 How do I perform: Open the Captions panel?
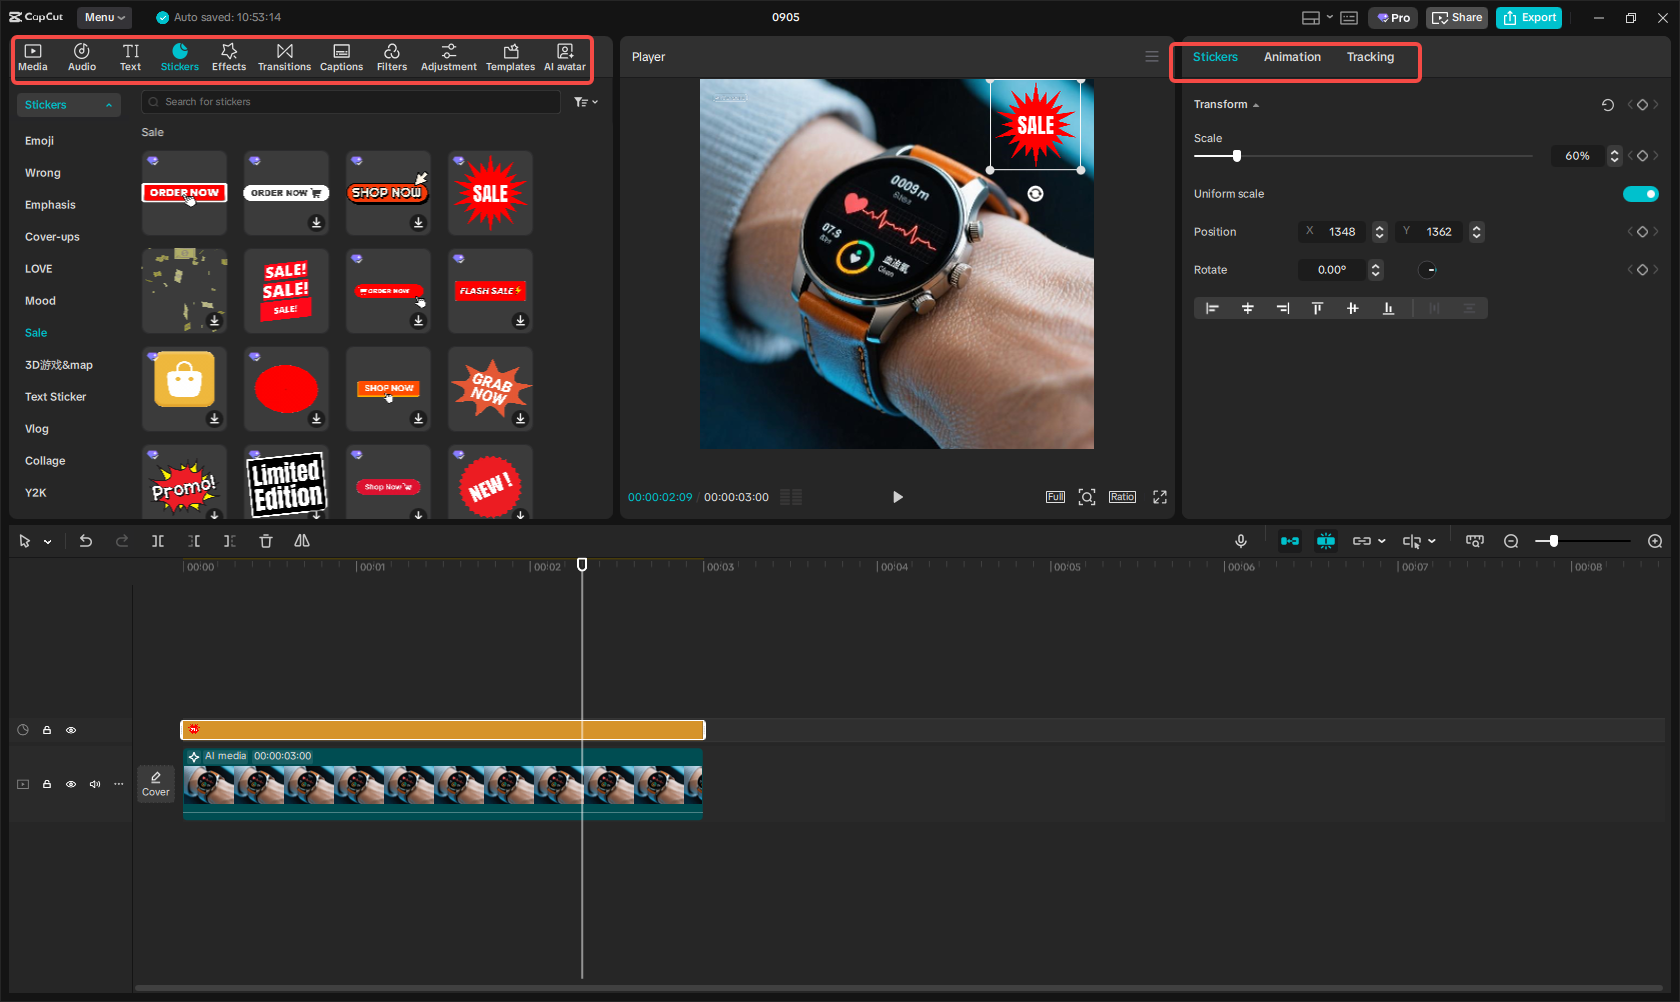341,57
